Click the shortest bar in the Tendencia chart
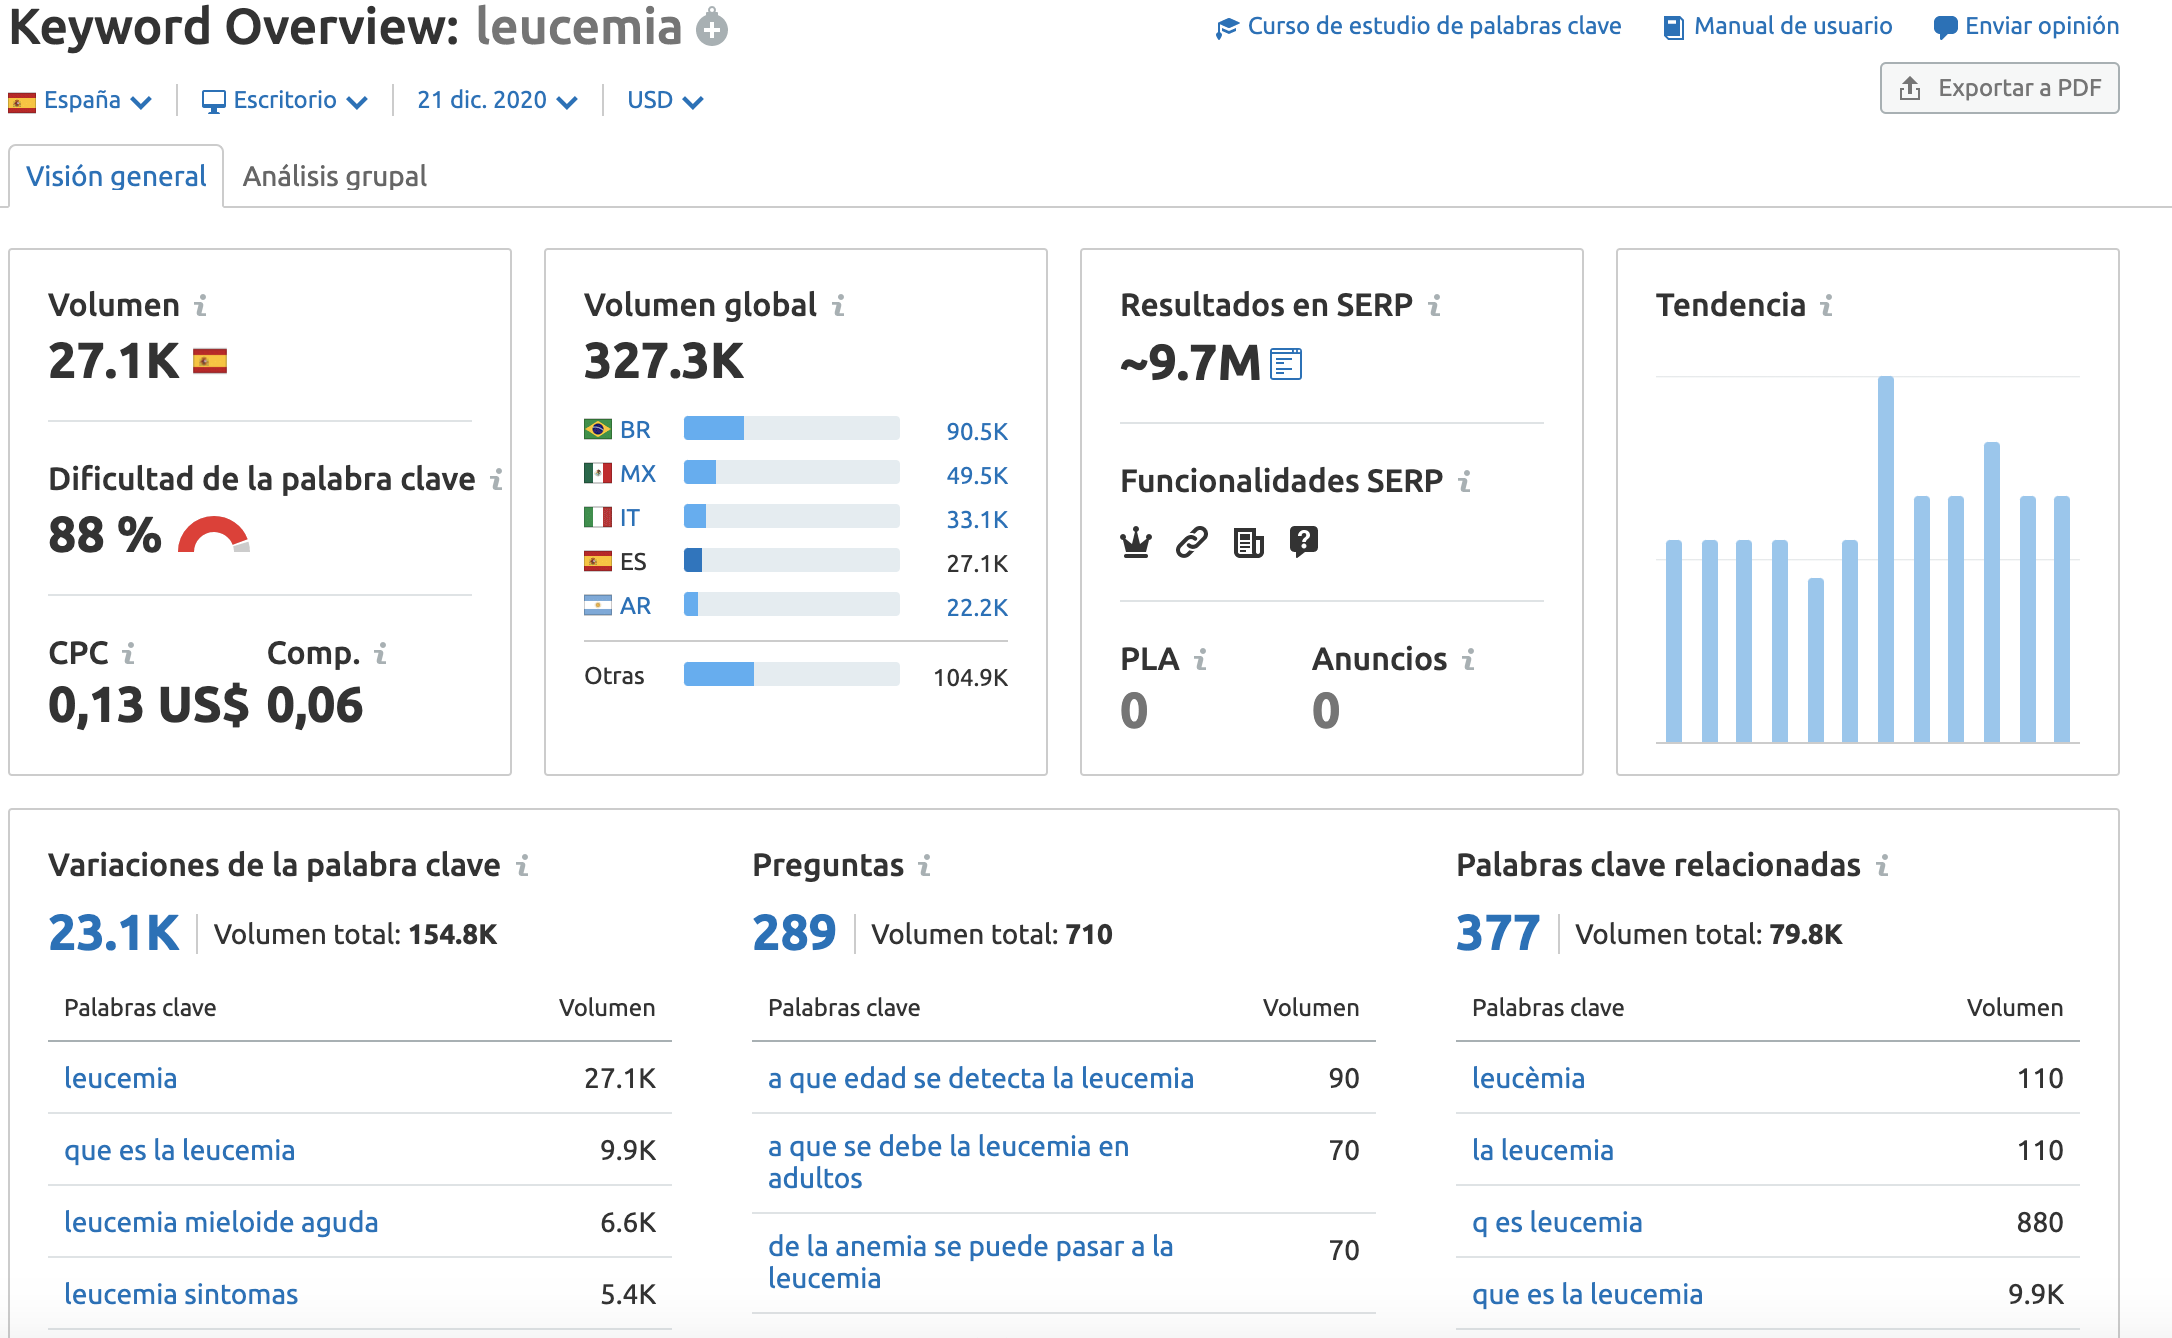This screenshot has width=2172, height=1338. (1816, 660)
